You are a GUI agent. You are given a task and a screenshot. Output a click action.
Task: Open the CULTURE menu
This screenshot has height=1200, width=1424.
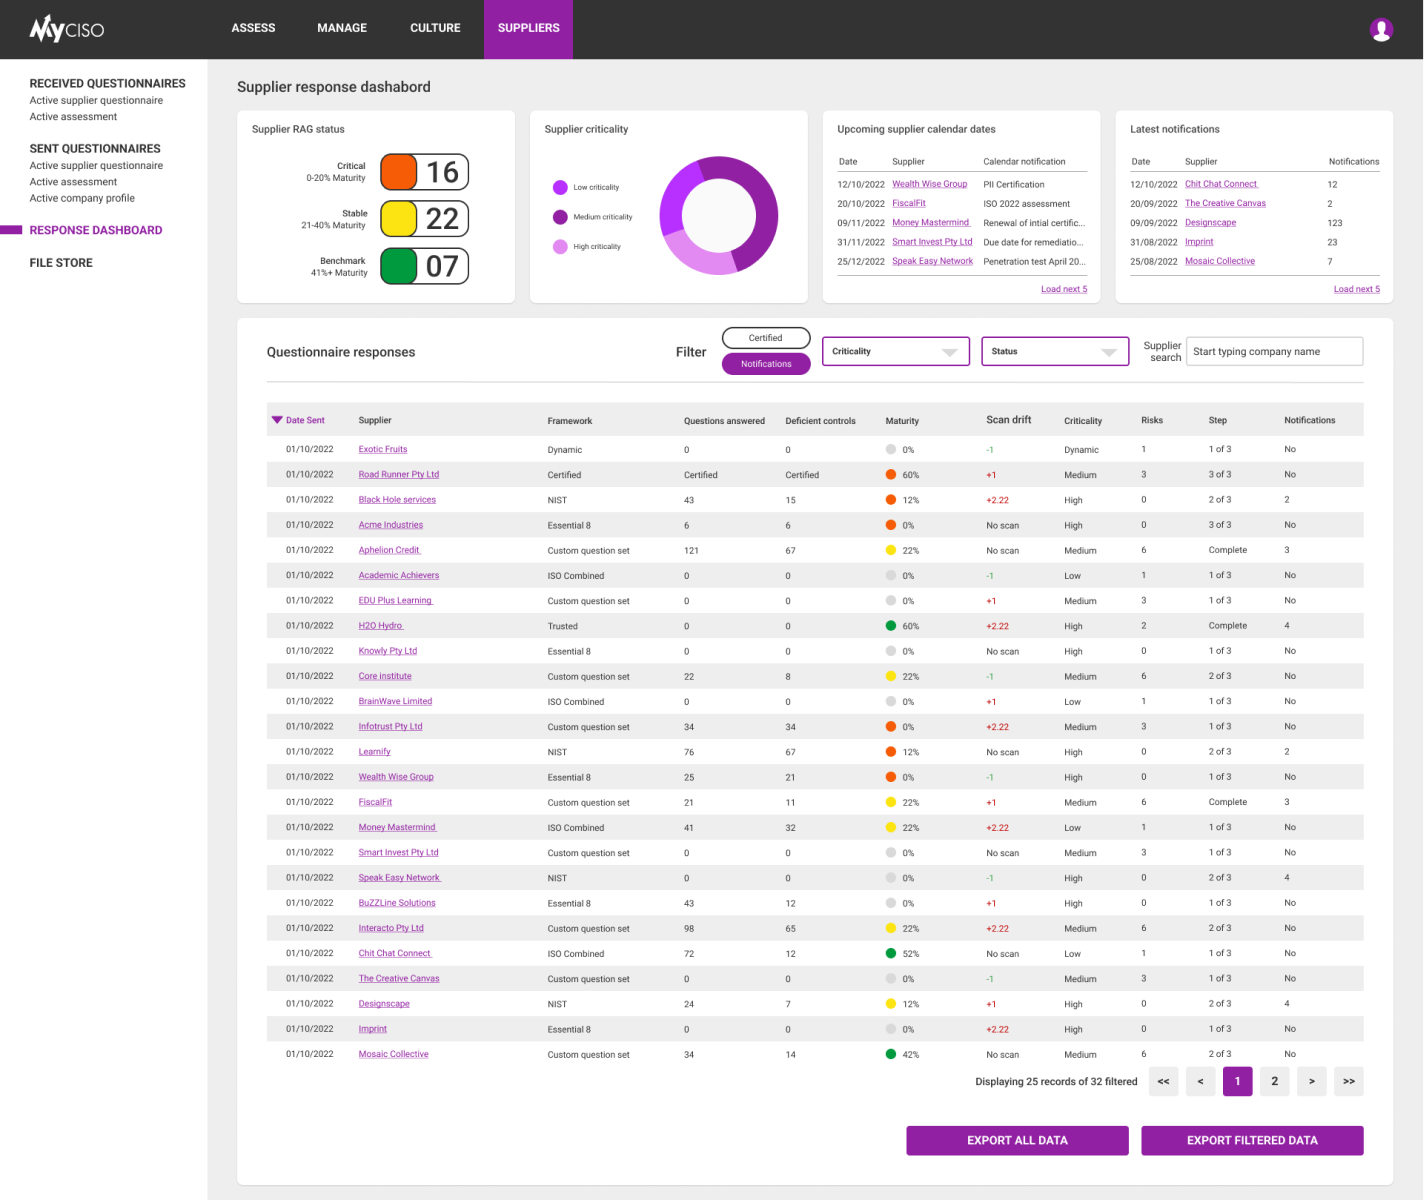(x=435, y=28)
